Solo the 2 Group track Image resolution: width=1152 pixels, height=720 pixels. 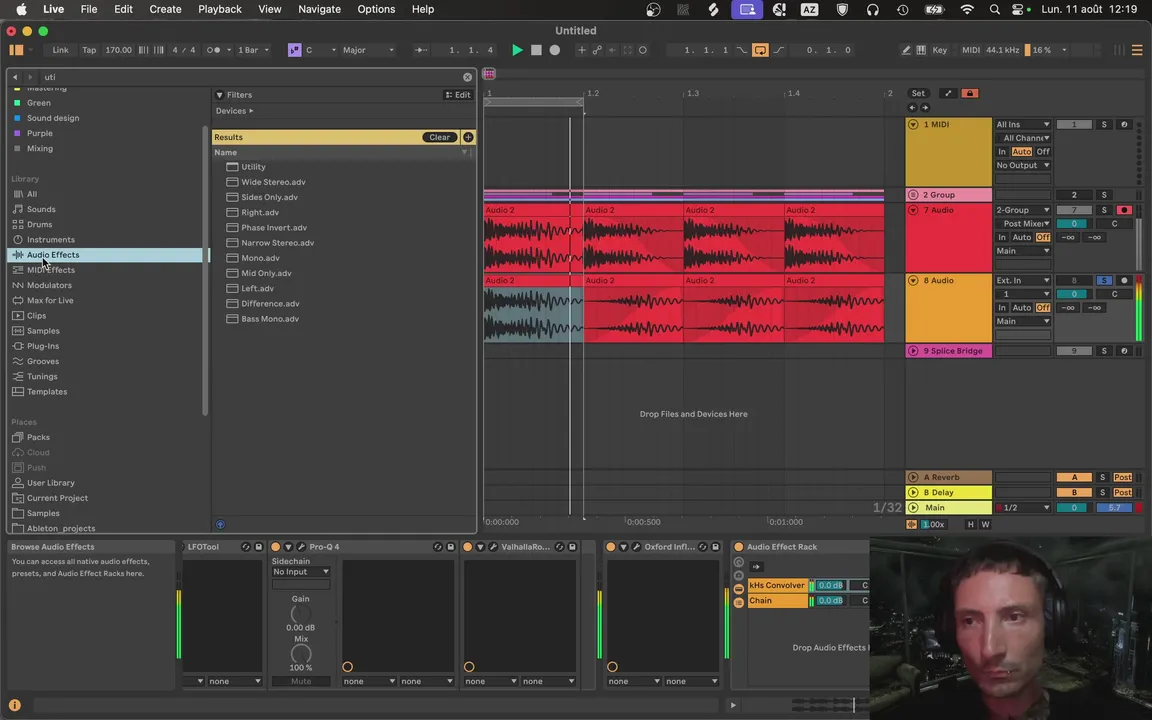(1104, 195)
